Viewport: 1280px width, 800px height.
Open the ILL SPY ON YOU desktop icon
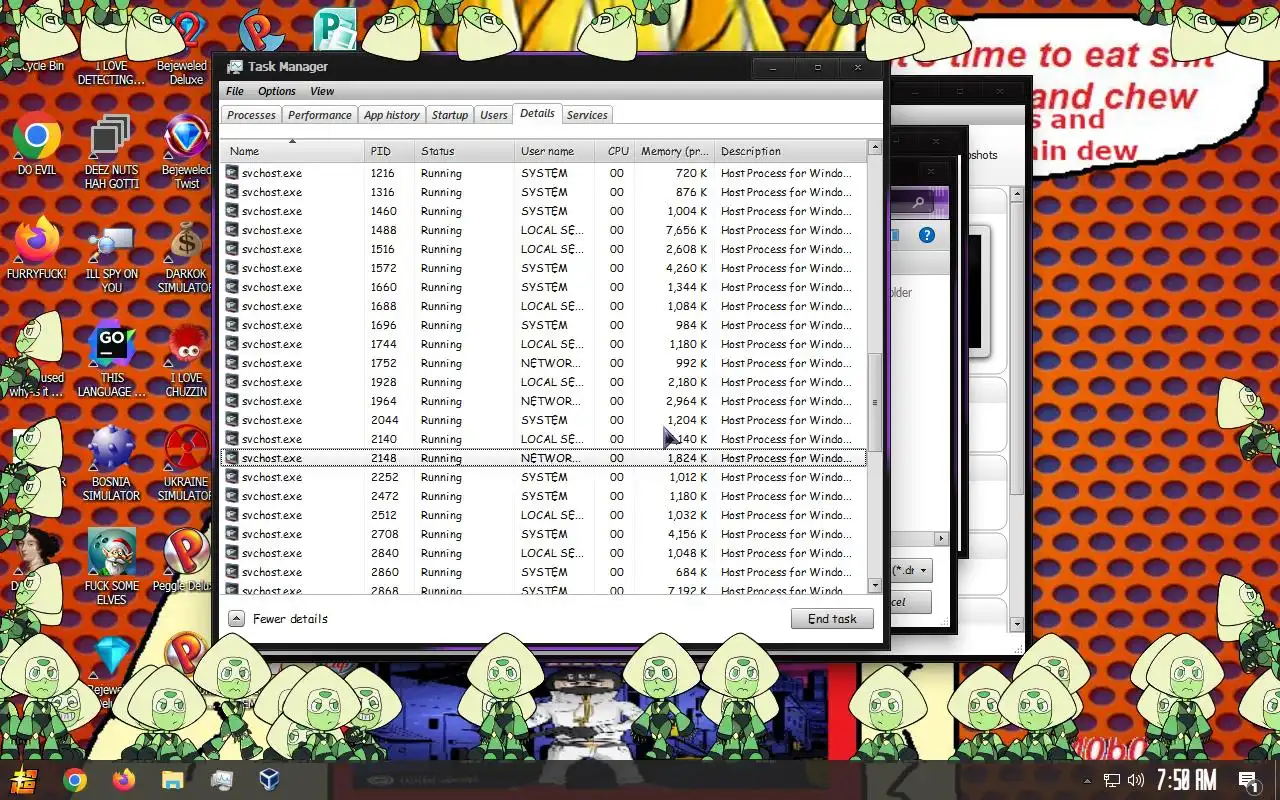tap(111, 256)
